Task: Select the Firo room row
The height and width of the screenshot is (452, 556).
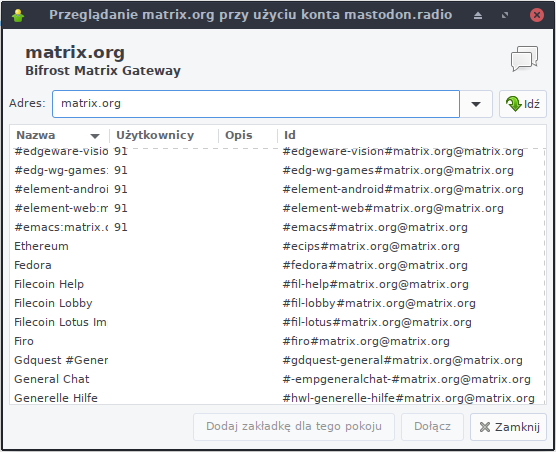Action: [277, 341]
